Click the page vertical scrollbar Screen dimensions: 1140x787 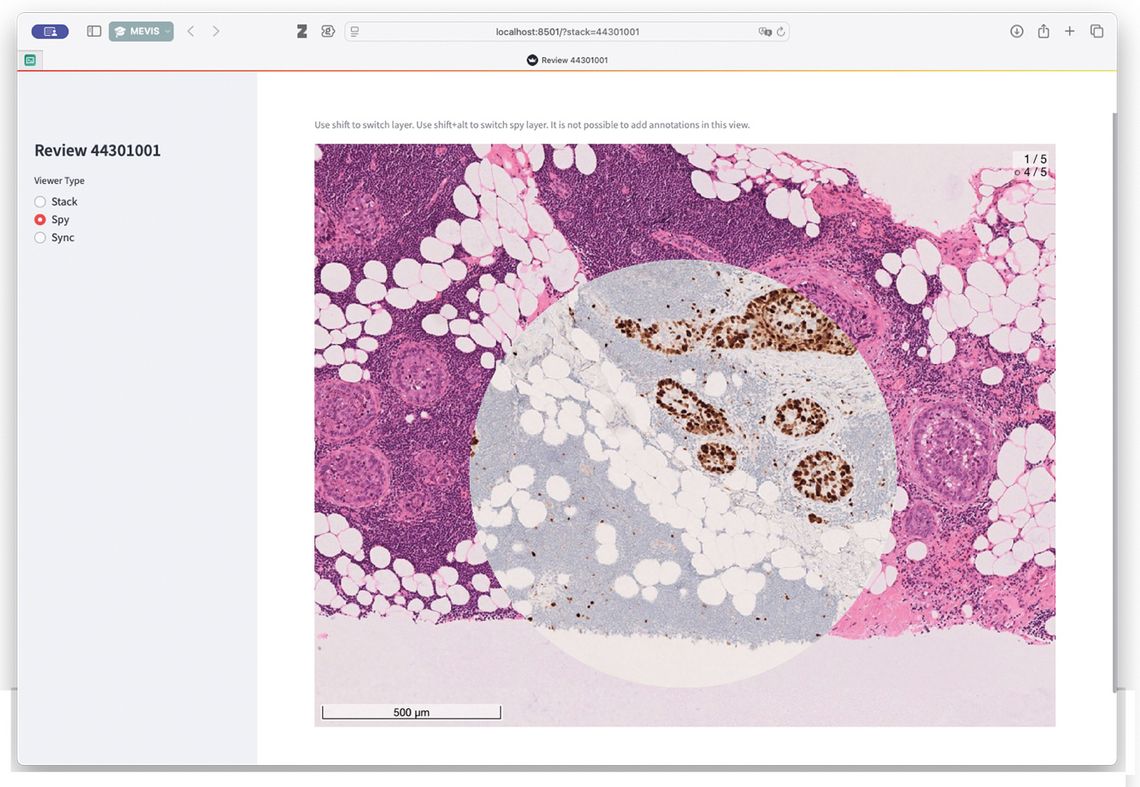pyautogui.click(x=1113, y=400)
